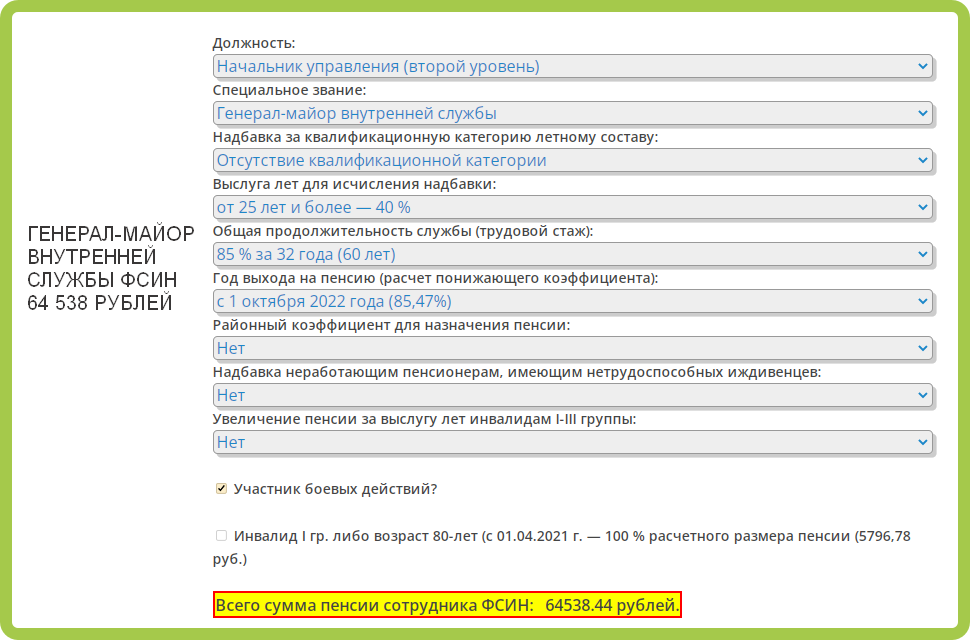Click the label Специальное звание:
This screenshot has width=970, height=640.
pyautogui.click(x=289, y=90)
